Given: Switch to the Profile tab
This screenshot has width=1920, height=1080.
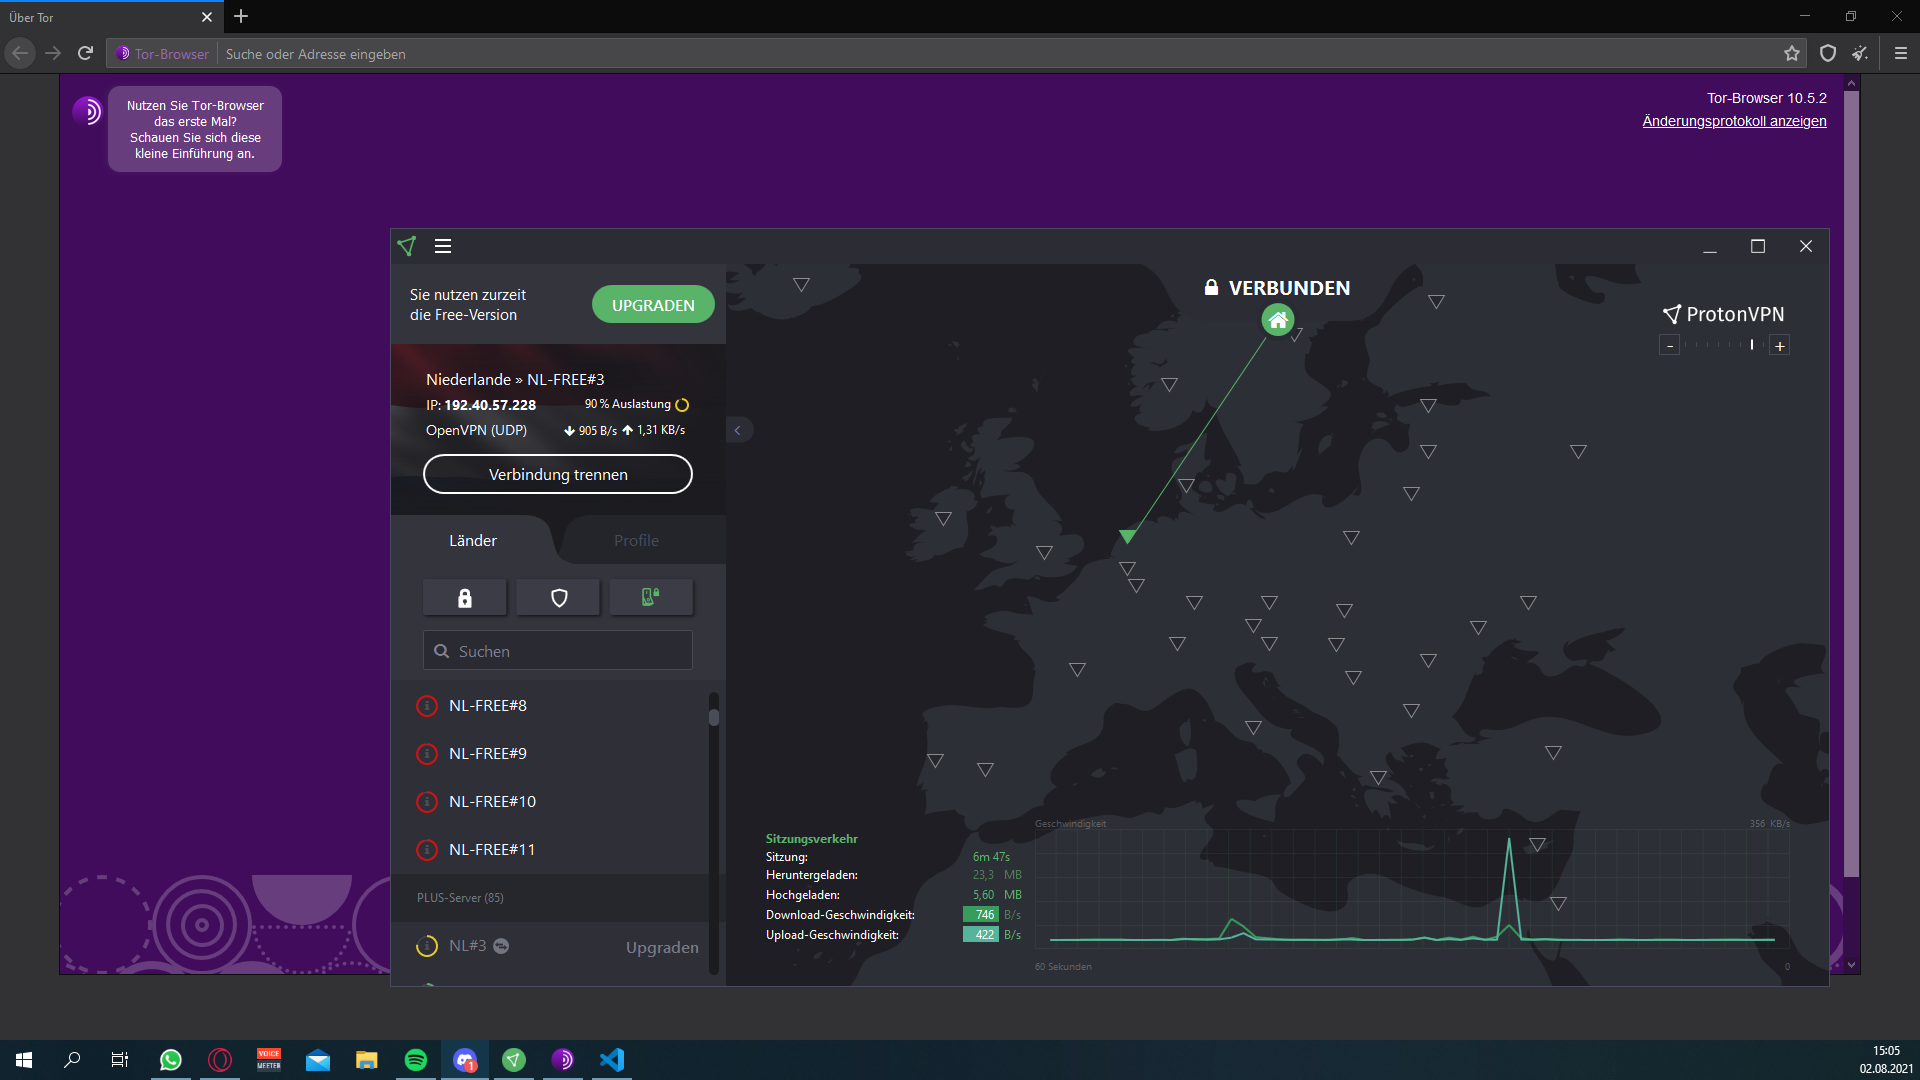Looking at the screenshot, I should [636, 541].
